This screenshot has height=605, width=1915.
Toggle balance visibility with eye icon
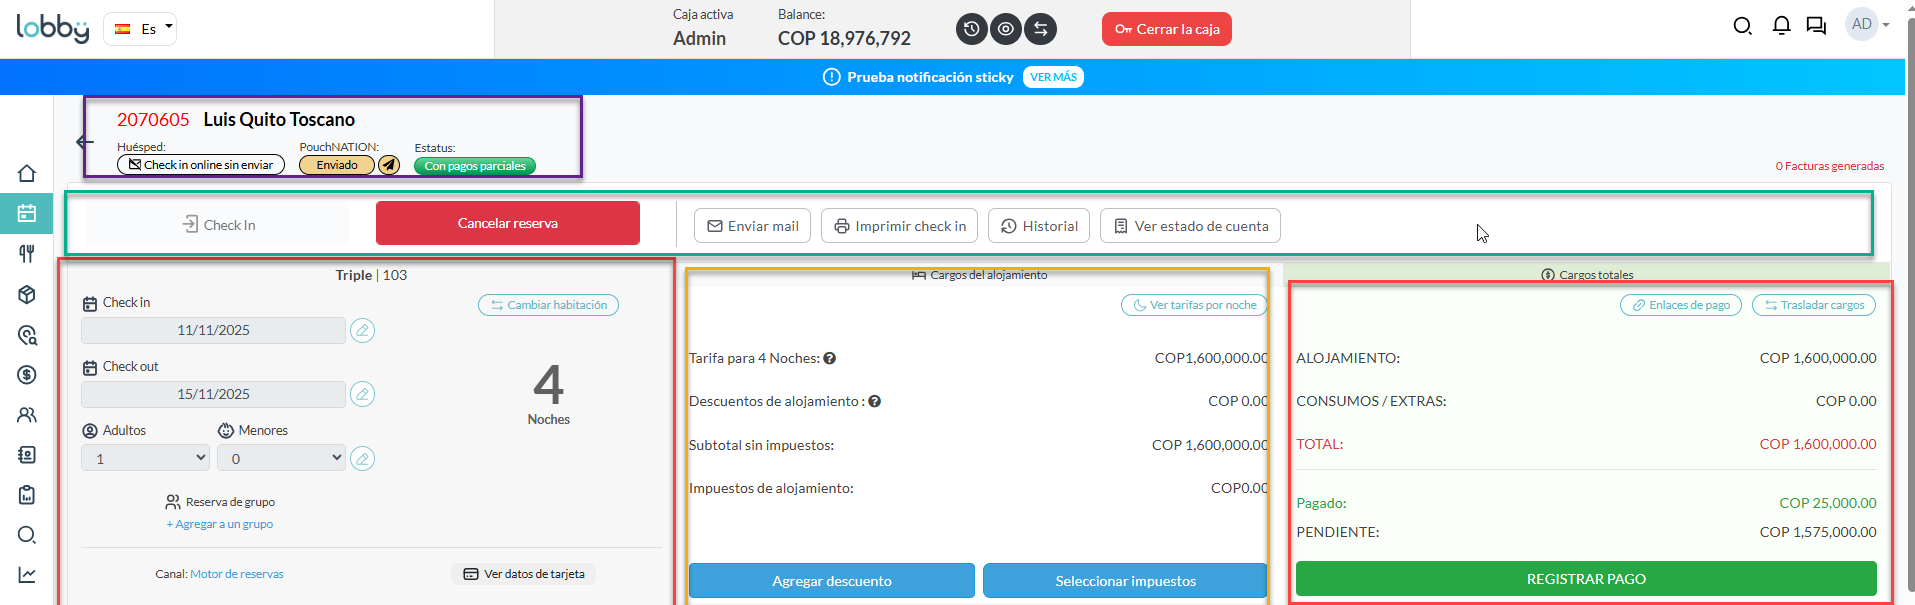pos(1006,29)
